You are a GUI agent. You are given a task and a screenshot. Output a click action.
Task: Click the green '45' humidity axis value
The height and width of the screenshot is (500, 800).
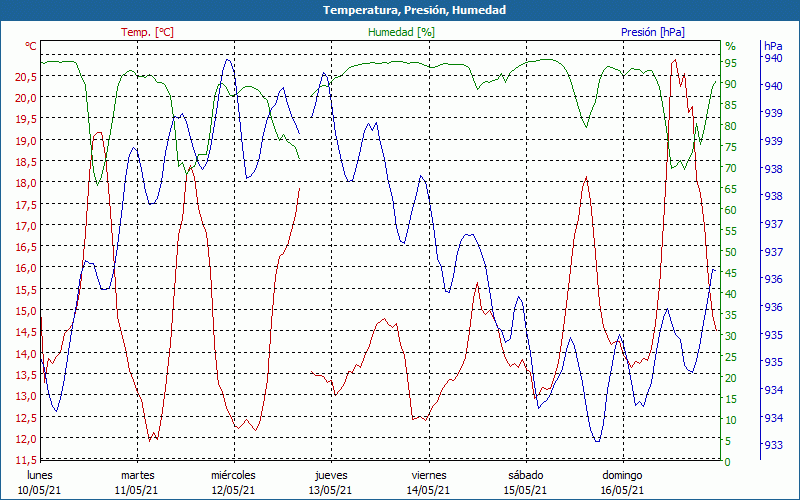pyautogui.click(x=731, y=272)
